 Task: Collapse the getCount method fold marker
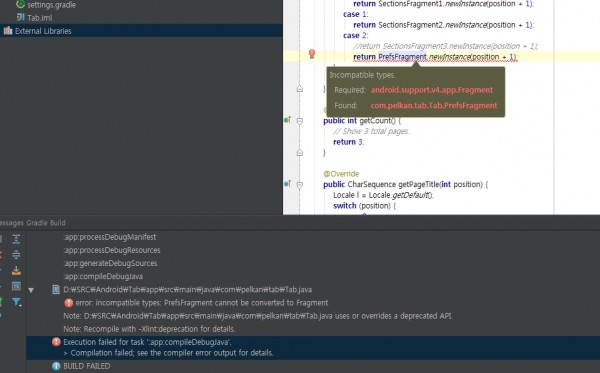[300, 121]
